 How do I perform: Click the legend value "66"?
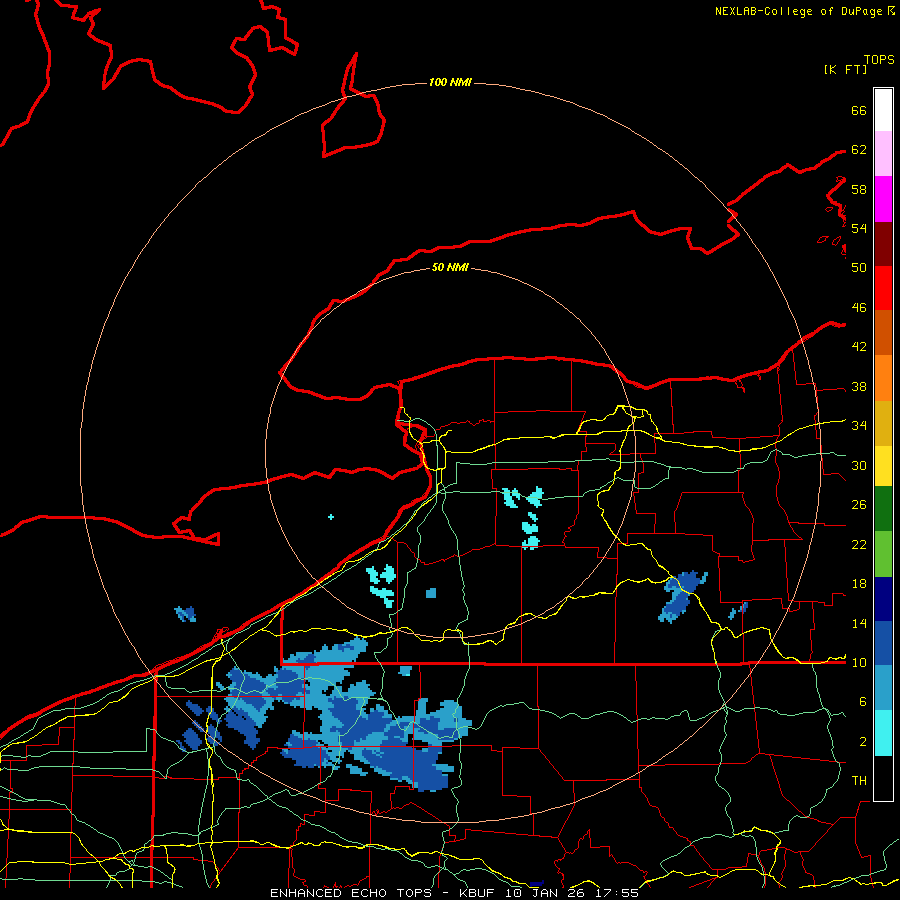point(859,110)
